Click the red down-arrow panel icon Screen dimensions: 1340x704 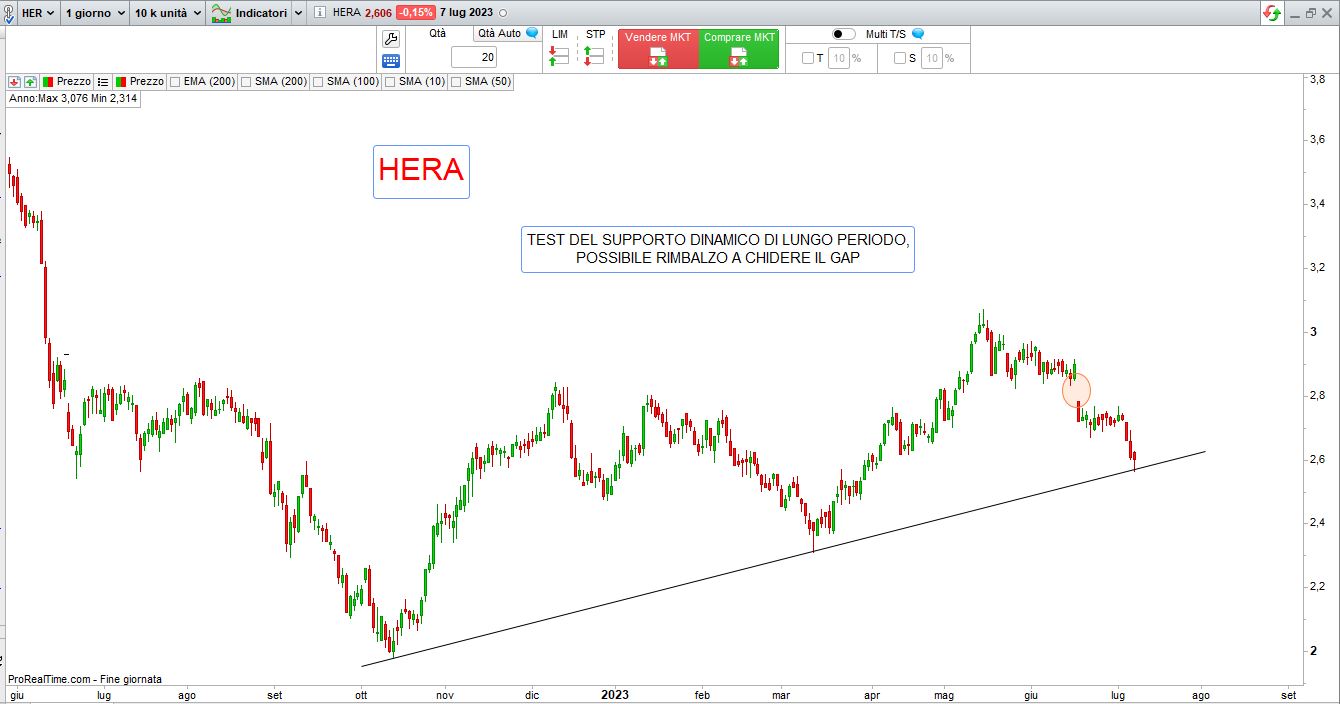coord(15,81)
